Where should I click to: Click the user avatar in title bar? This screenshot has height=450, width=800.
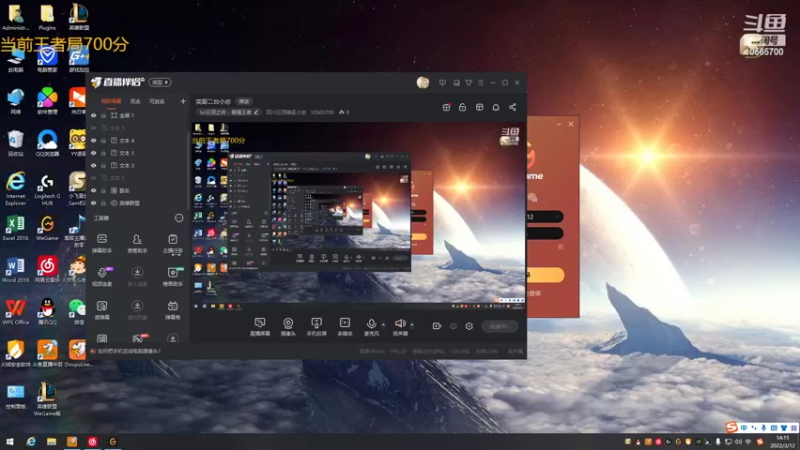click(423, 83)
